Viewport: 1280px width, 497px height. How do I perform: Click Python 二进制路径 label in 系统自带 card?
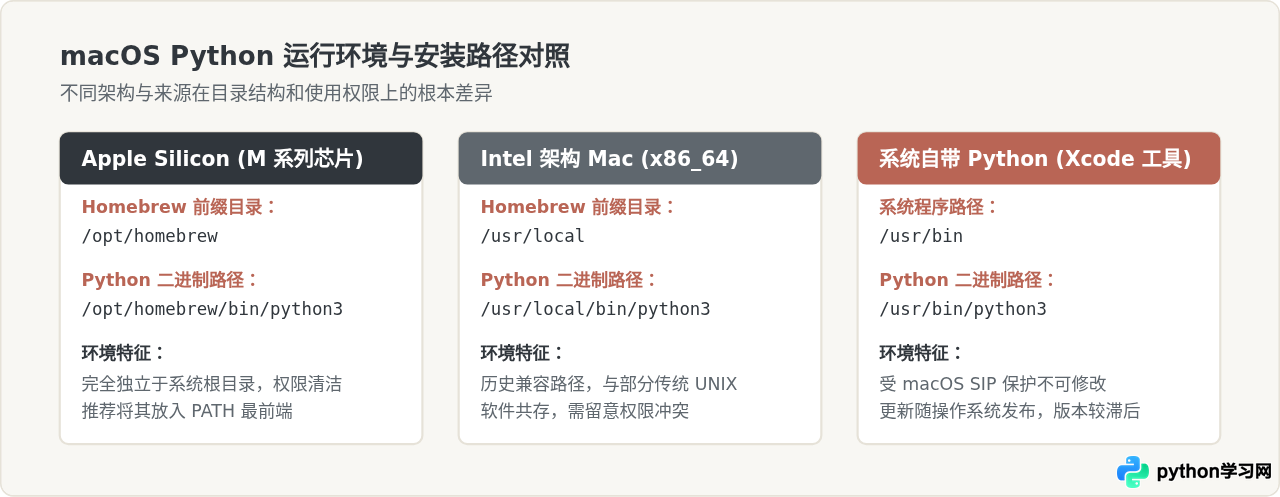(x=968, y=280)
